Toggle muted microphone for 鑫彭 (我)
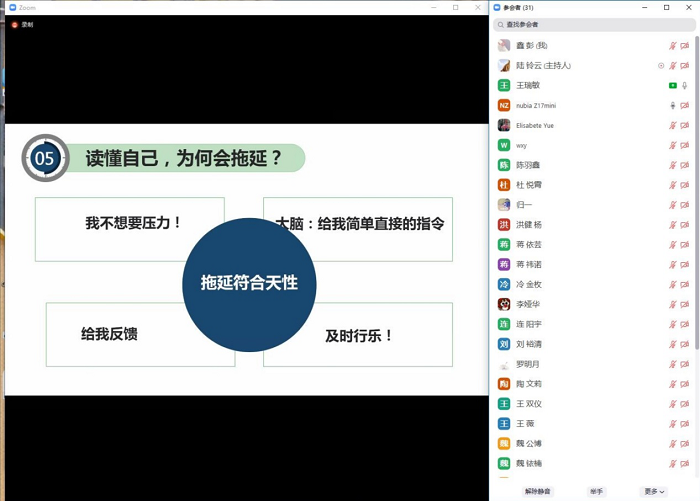 [673, 46]
